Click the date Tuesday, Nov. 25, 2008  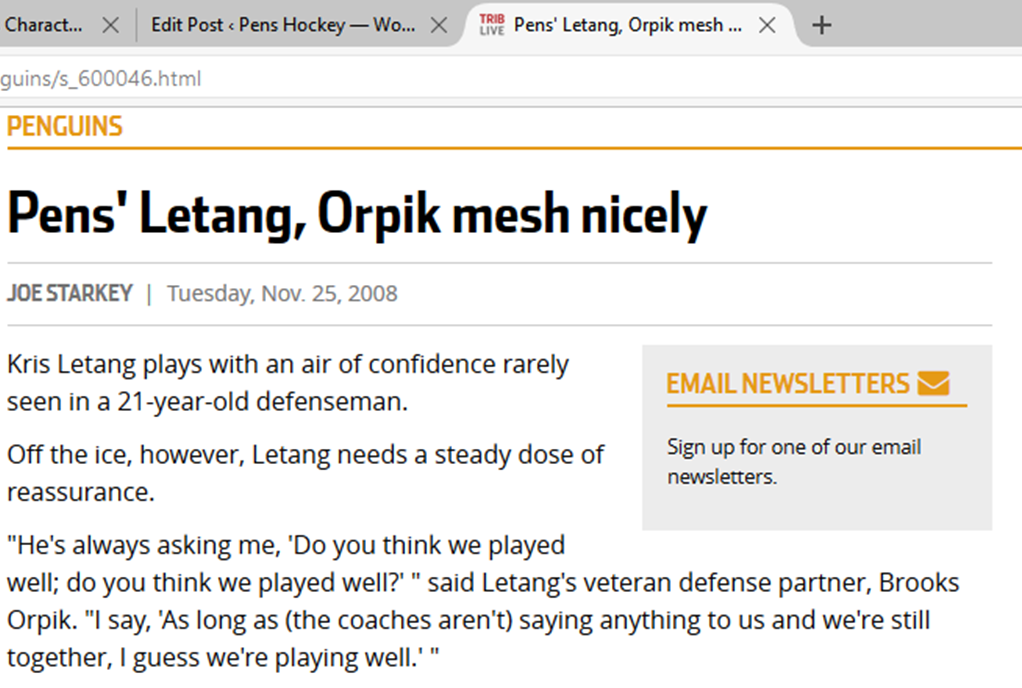[282, 294]
